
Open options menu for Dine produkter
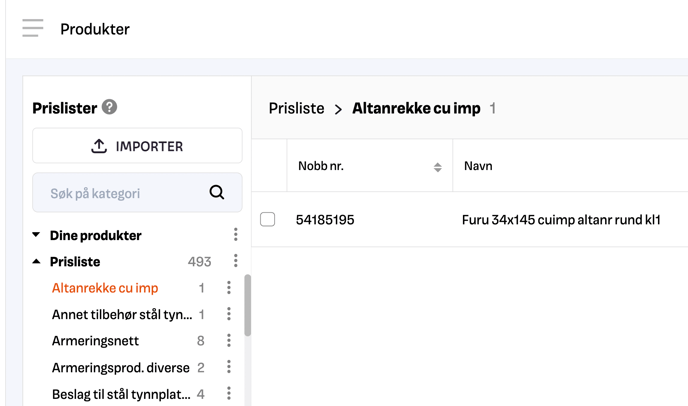click(236, 234)
